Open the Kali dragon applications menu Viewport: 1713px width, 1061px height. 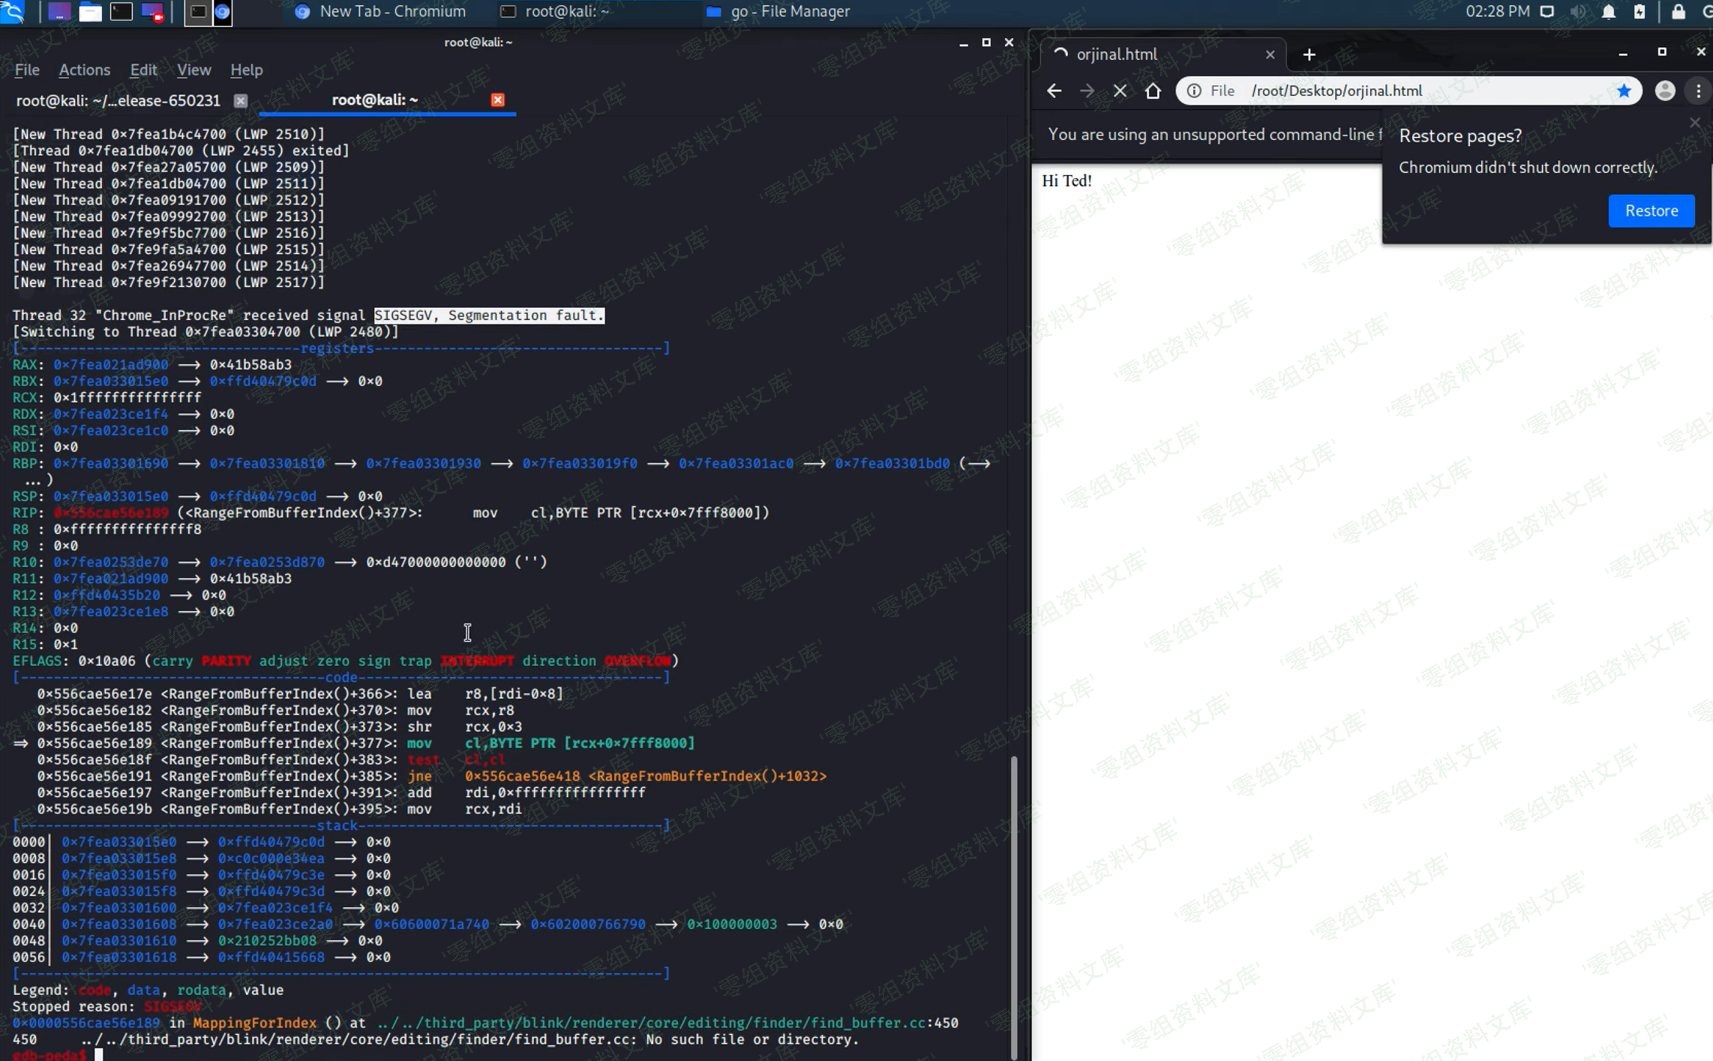13,11
